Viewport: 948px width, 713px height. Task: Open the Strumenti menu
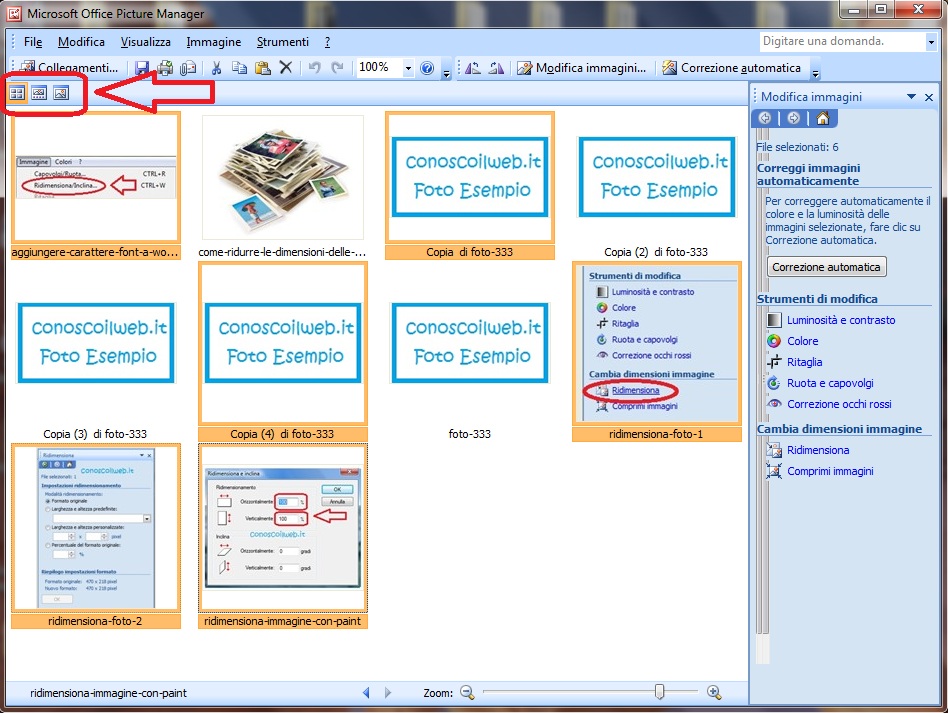[282, 42]
